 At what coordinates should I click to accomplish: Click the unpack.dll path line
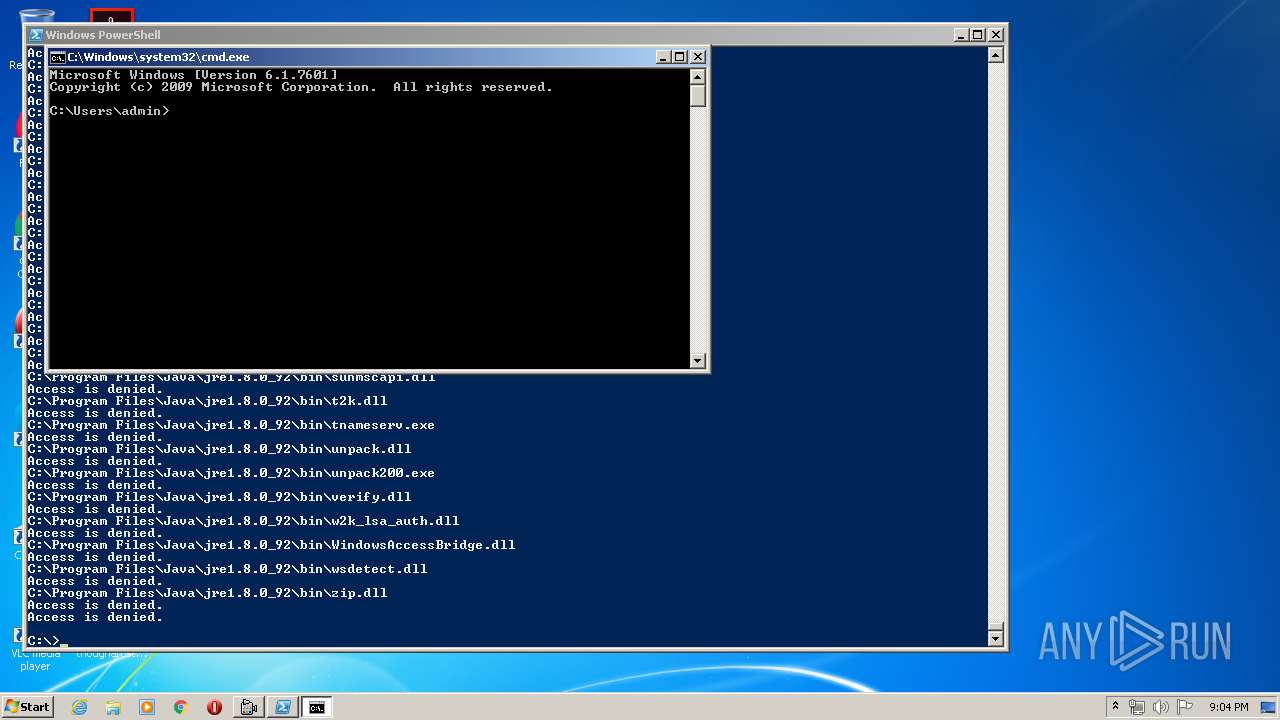pos(219,449)
